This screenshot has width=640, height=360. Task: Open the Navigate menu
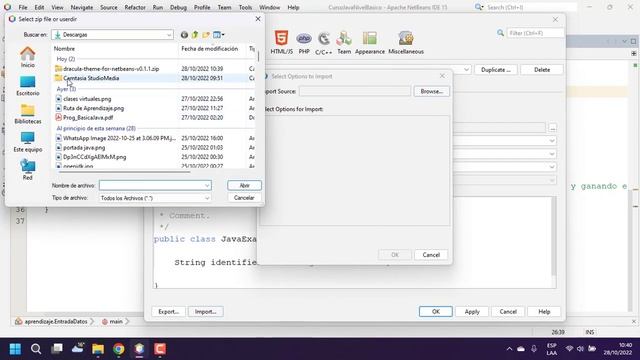click(82, 7)
